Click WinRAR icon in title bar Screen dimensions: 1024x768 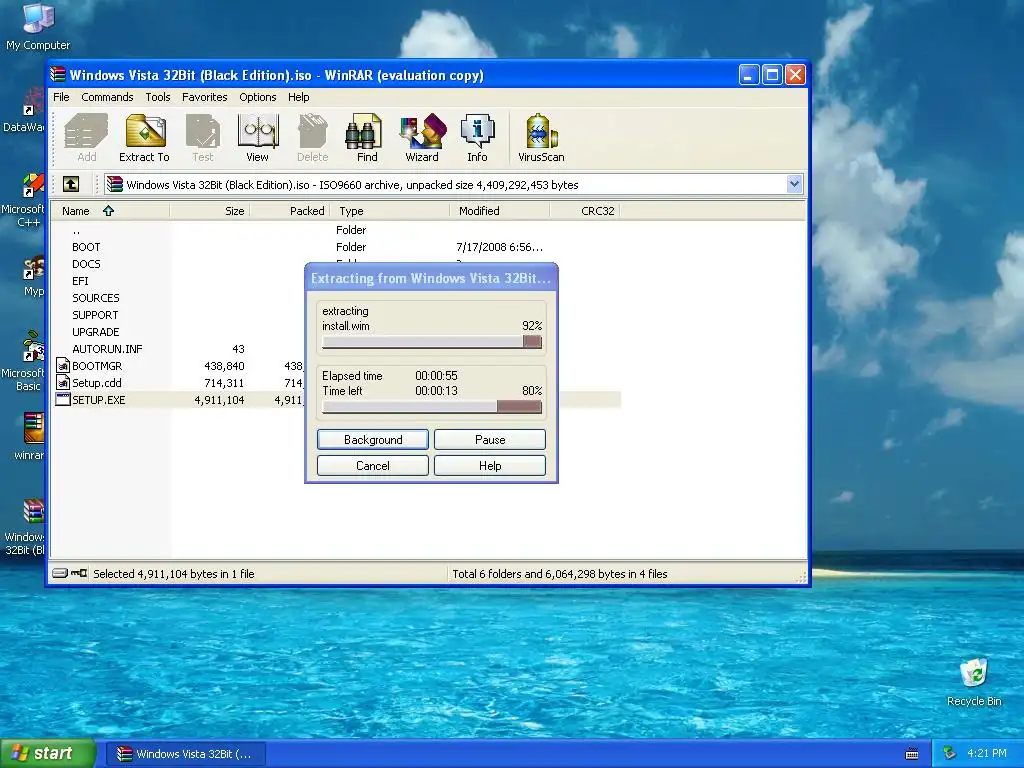click(x=58, y=74)
